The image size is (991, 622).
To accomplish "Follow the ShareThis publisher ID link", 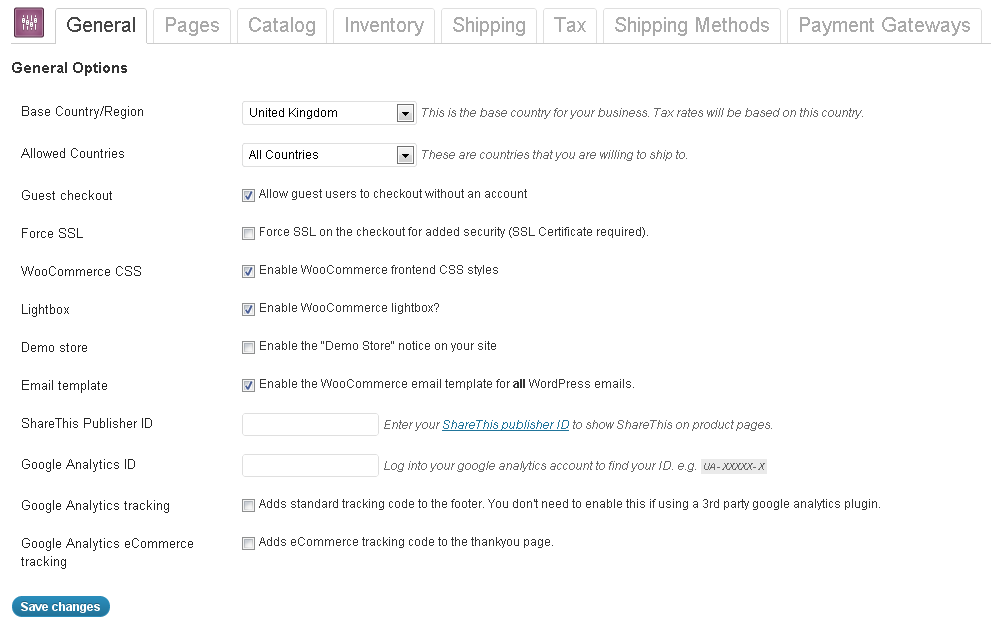I will click(x=506, y=425).
